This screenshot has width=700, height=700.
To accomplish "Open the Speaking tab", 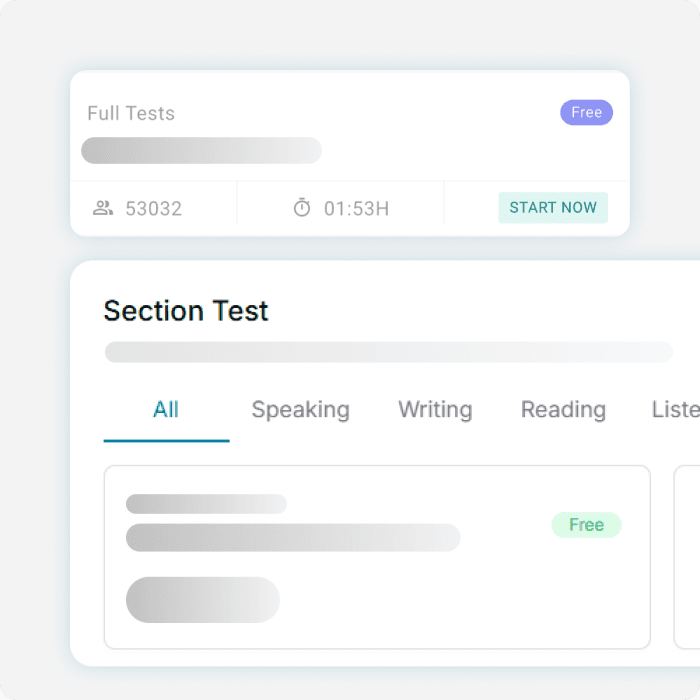I will click(x=300, y=410).
